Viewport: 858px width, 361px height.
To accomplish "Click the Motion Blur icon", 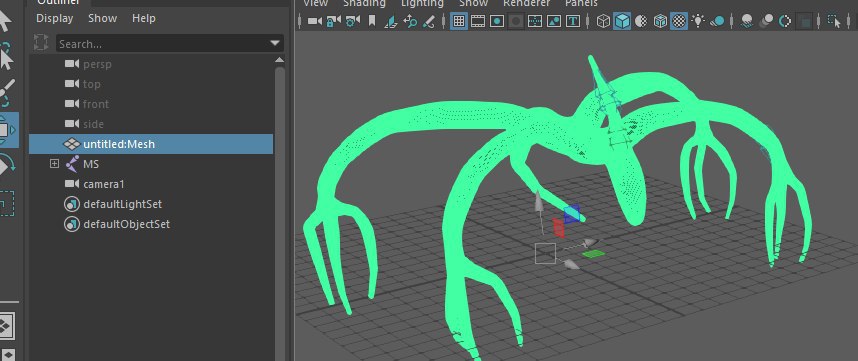I will pyautogui.click(x=766, y=21).
